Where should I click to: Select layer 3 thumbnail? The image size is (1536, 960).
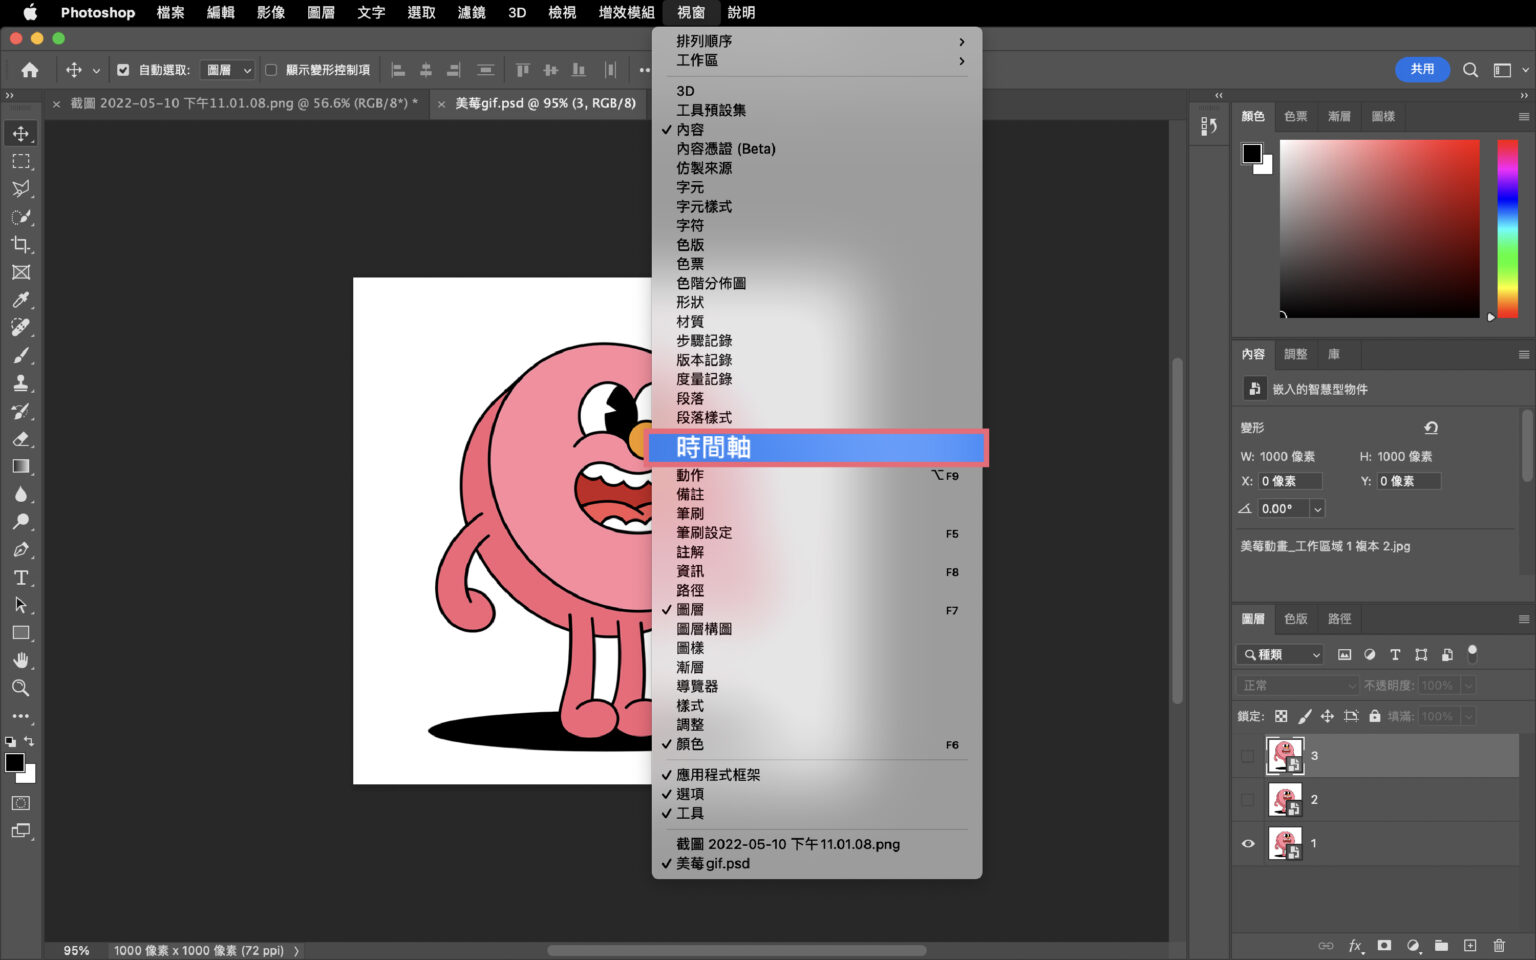tap(1285, 756)
